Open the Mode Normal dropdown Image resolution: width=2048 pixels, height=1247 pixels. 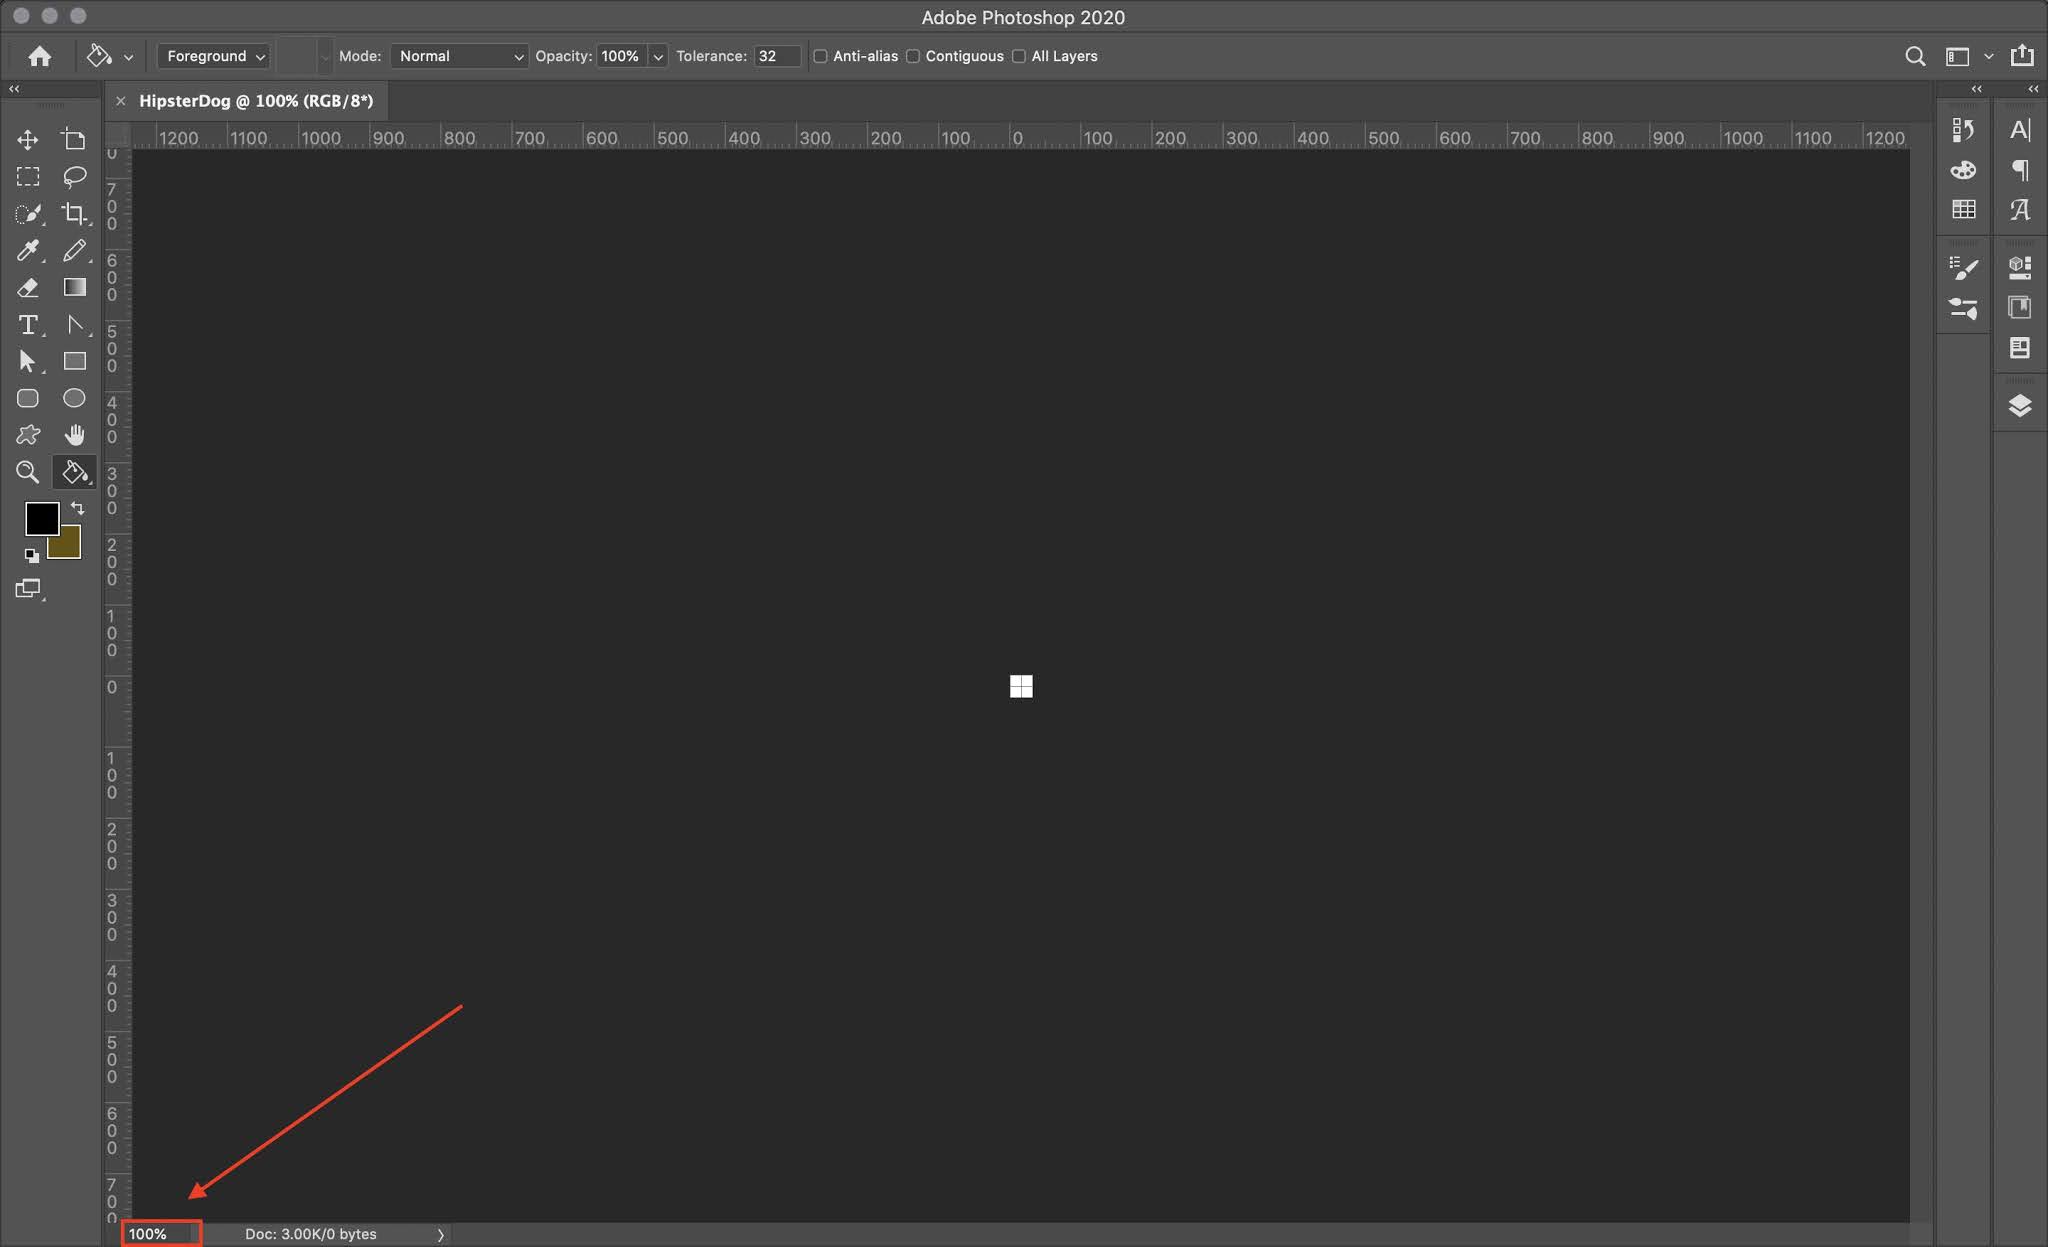click(x=459, y=56)
